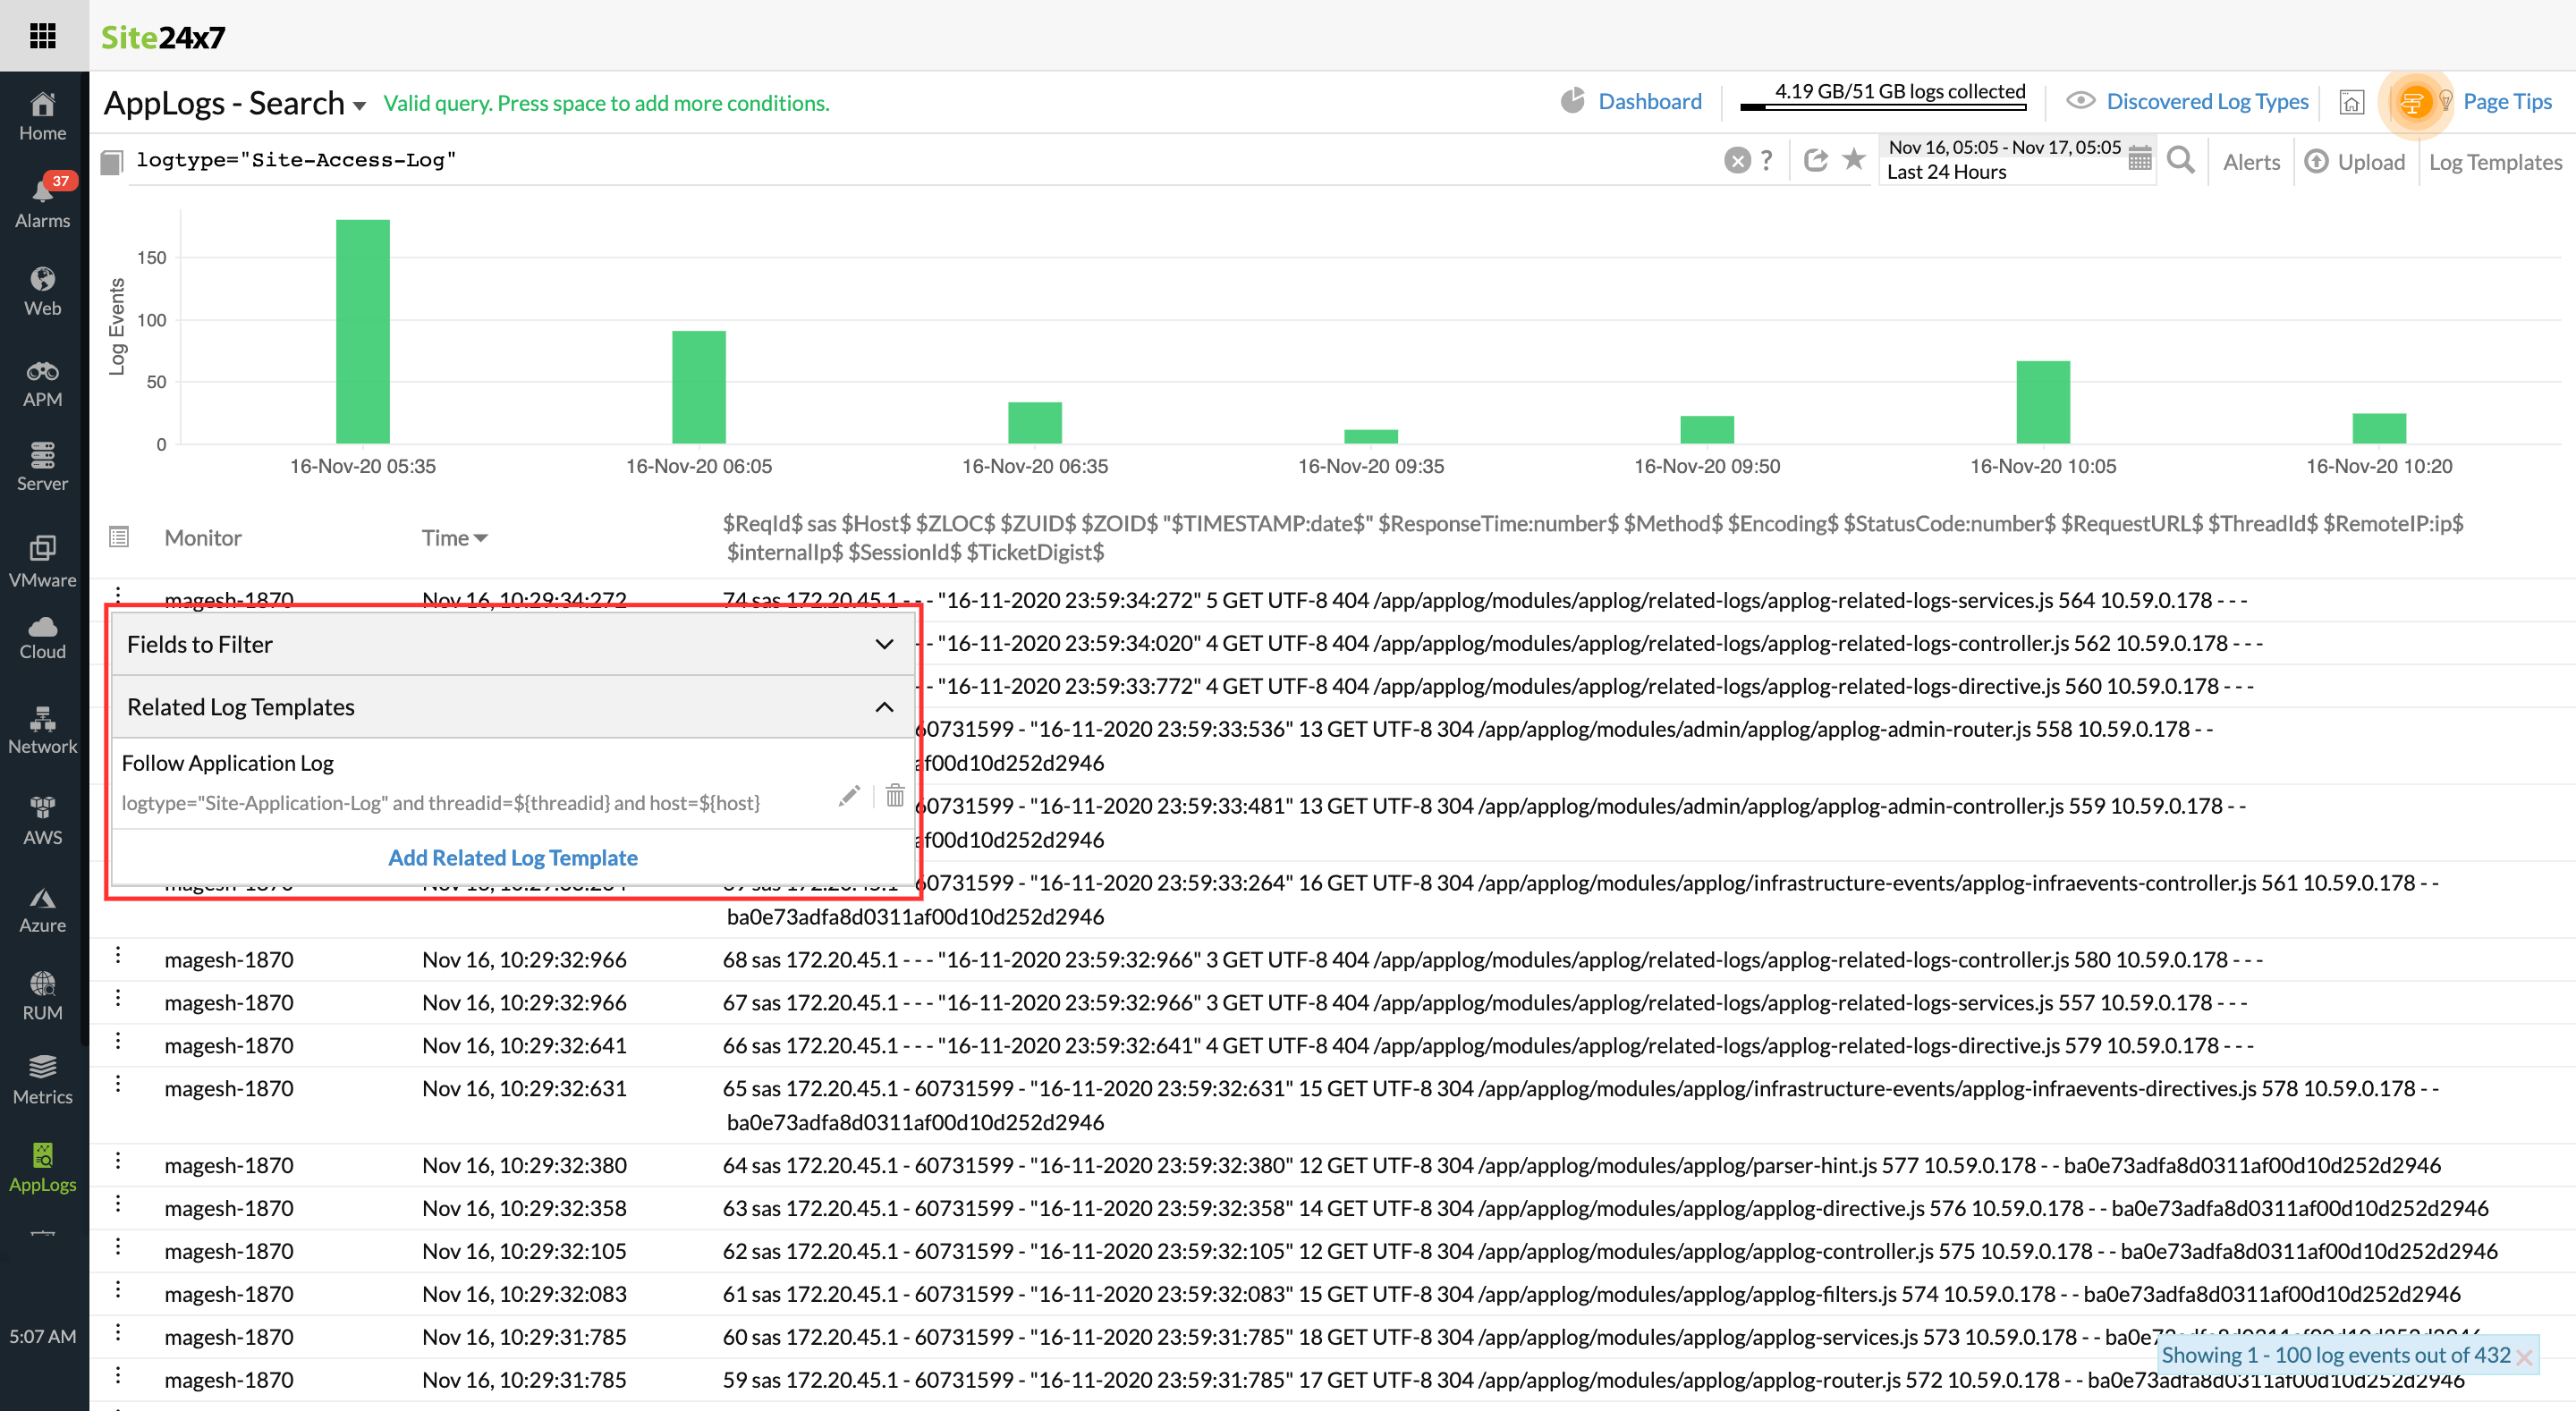Delete the related log template with trash icon
The width and height of the screenshot is (2576, 1411).
tap(895, 796)
